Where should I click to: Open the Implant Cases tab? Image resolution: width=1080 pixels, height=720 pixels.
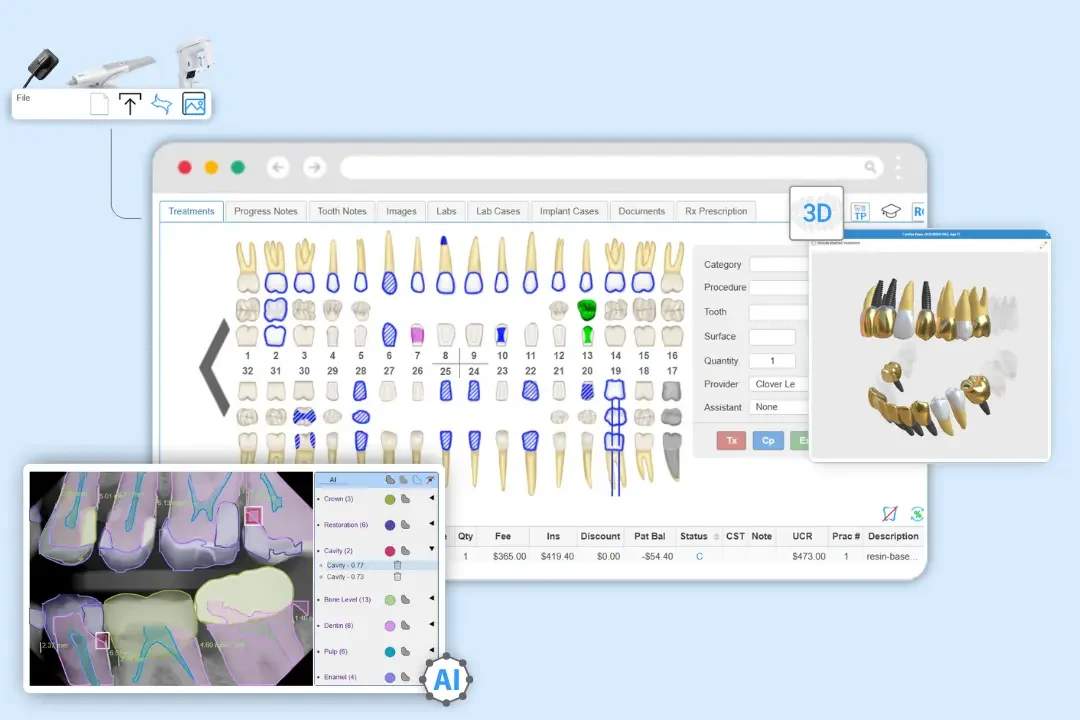click(569, 211)
